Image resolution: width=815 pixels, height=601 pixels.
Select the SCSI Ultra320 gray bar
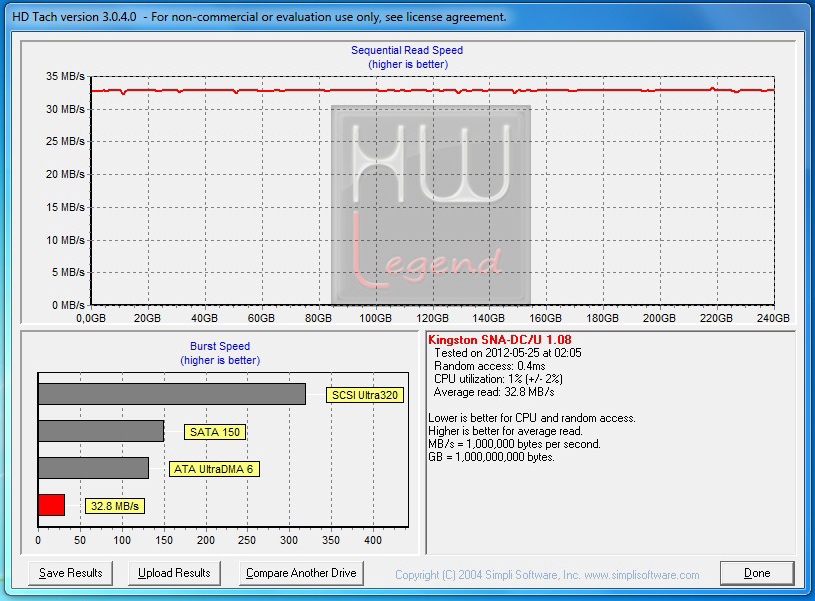[x=172, y=394]
